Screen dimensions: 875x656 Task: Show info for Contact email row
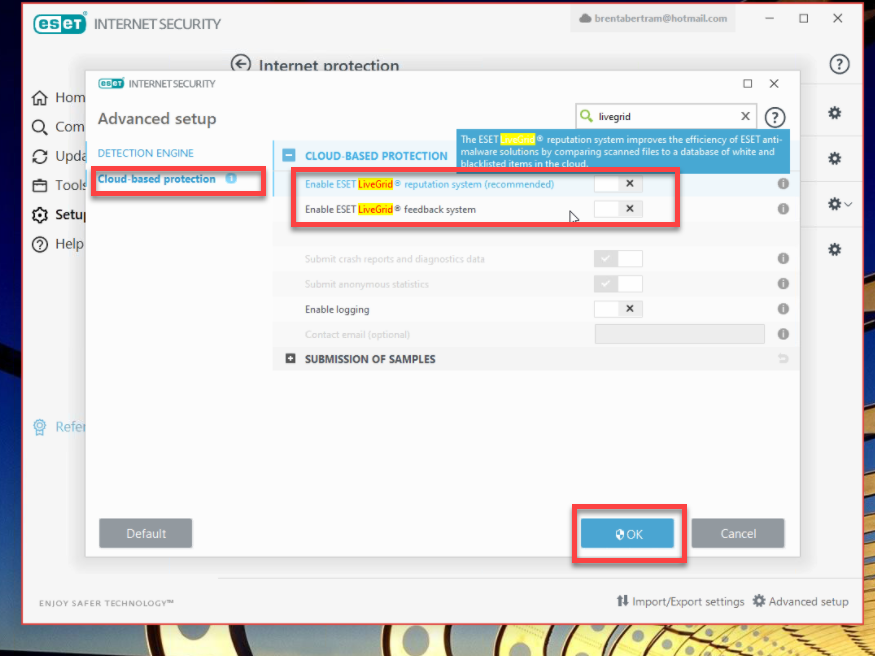783,334
